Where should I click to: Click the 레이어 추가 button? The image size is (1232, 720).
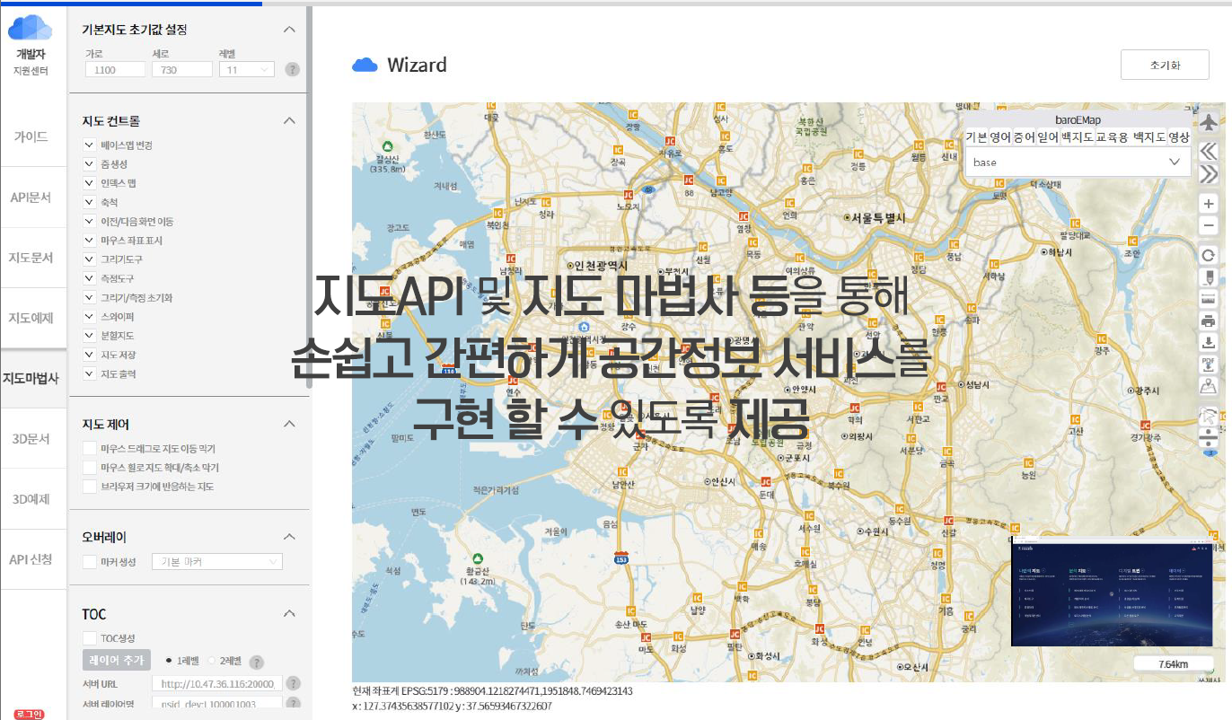click(116, 661)
